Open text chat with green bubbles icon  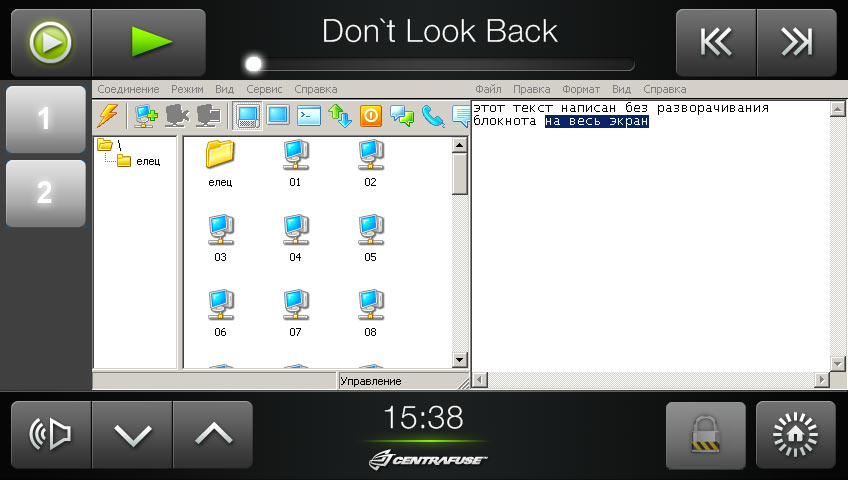tap(402, 116)
